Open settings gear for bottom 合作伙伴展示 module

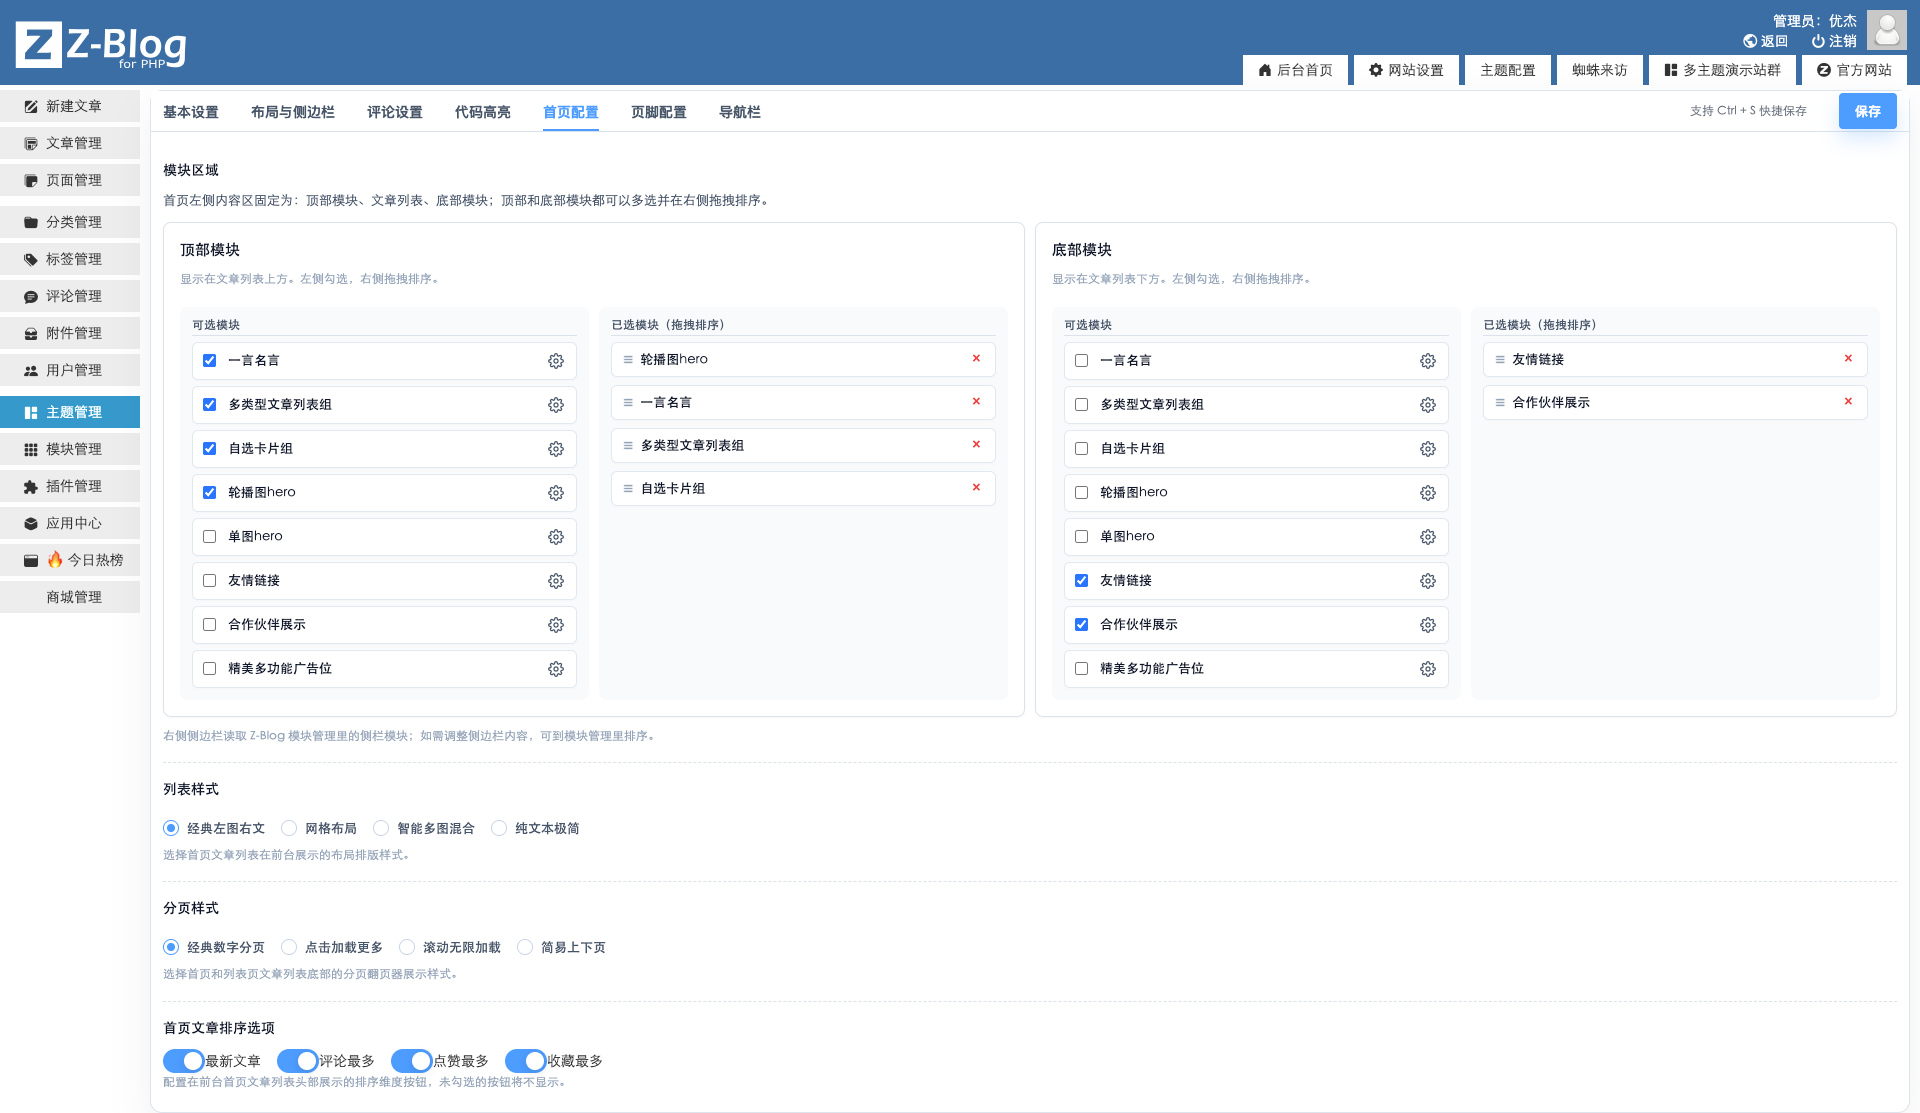tap(1428, 625)
